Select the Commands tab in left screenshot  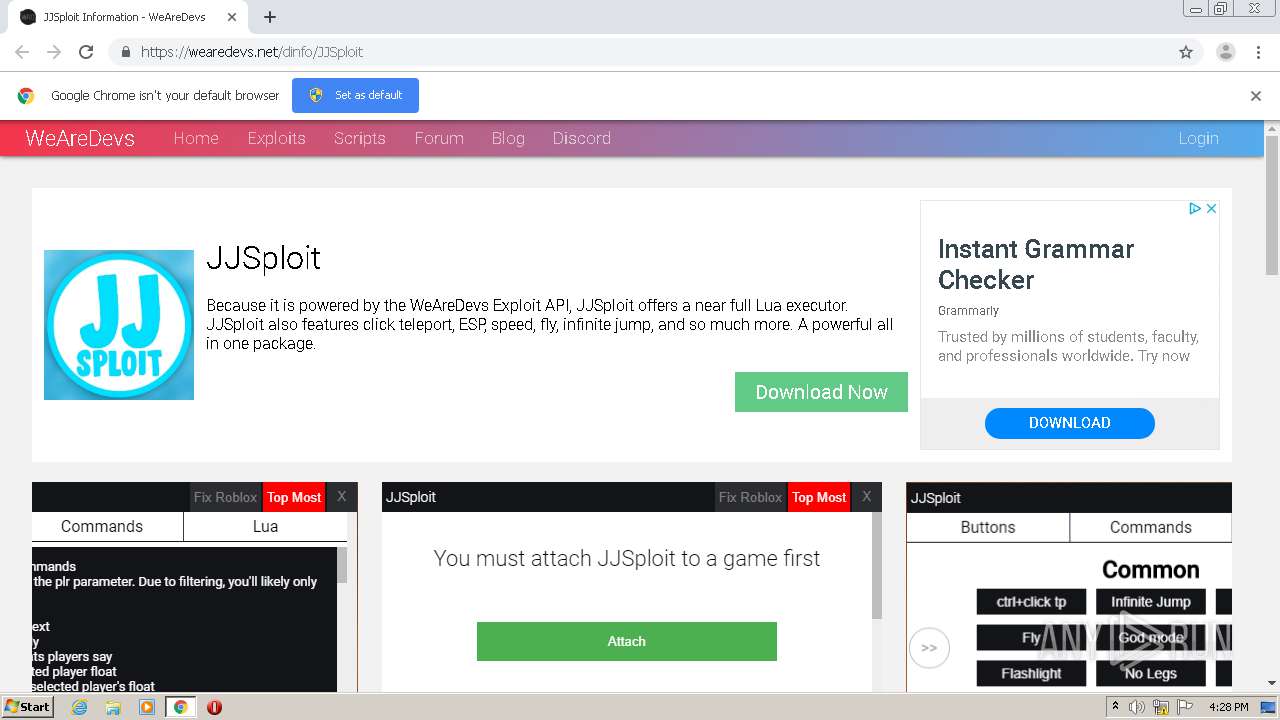point(102,527)
